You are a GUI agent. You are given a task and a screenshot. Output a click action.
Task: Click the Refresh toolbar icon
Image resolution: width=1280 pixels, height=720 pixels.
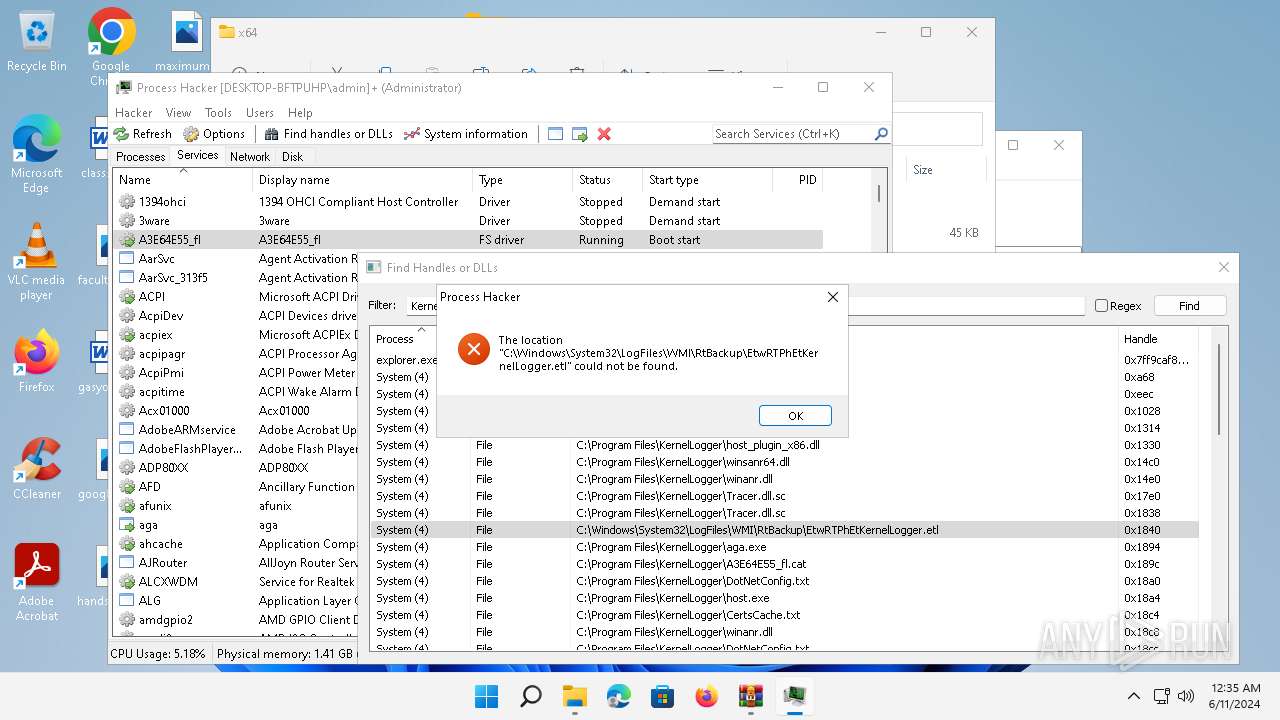[x=142, y=134]
